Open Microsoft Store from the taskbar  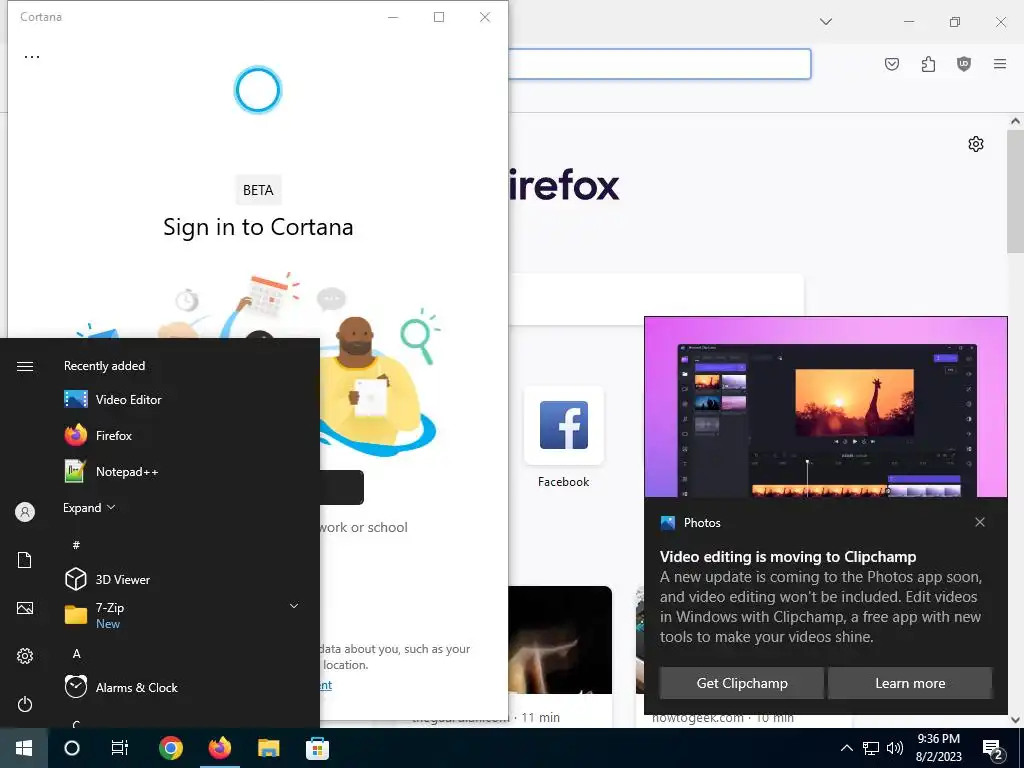(x=317, y=748)
